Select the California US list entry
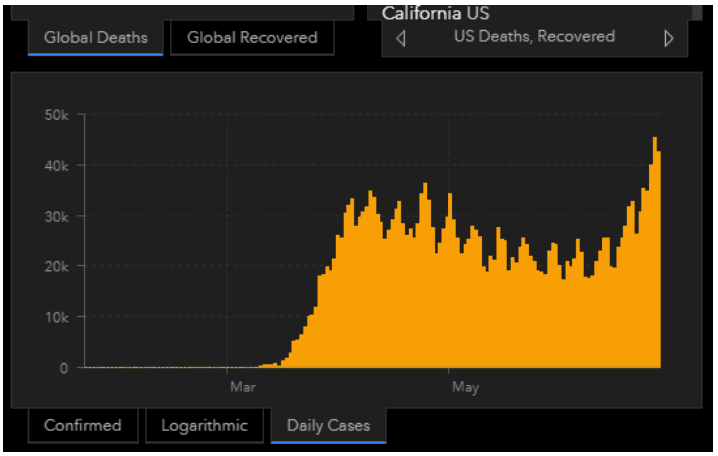 coord(435,13)
